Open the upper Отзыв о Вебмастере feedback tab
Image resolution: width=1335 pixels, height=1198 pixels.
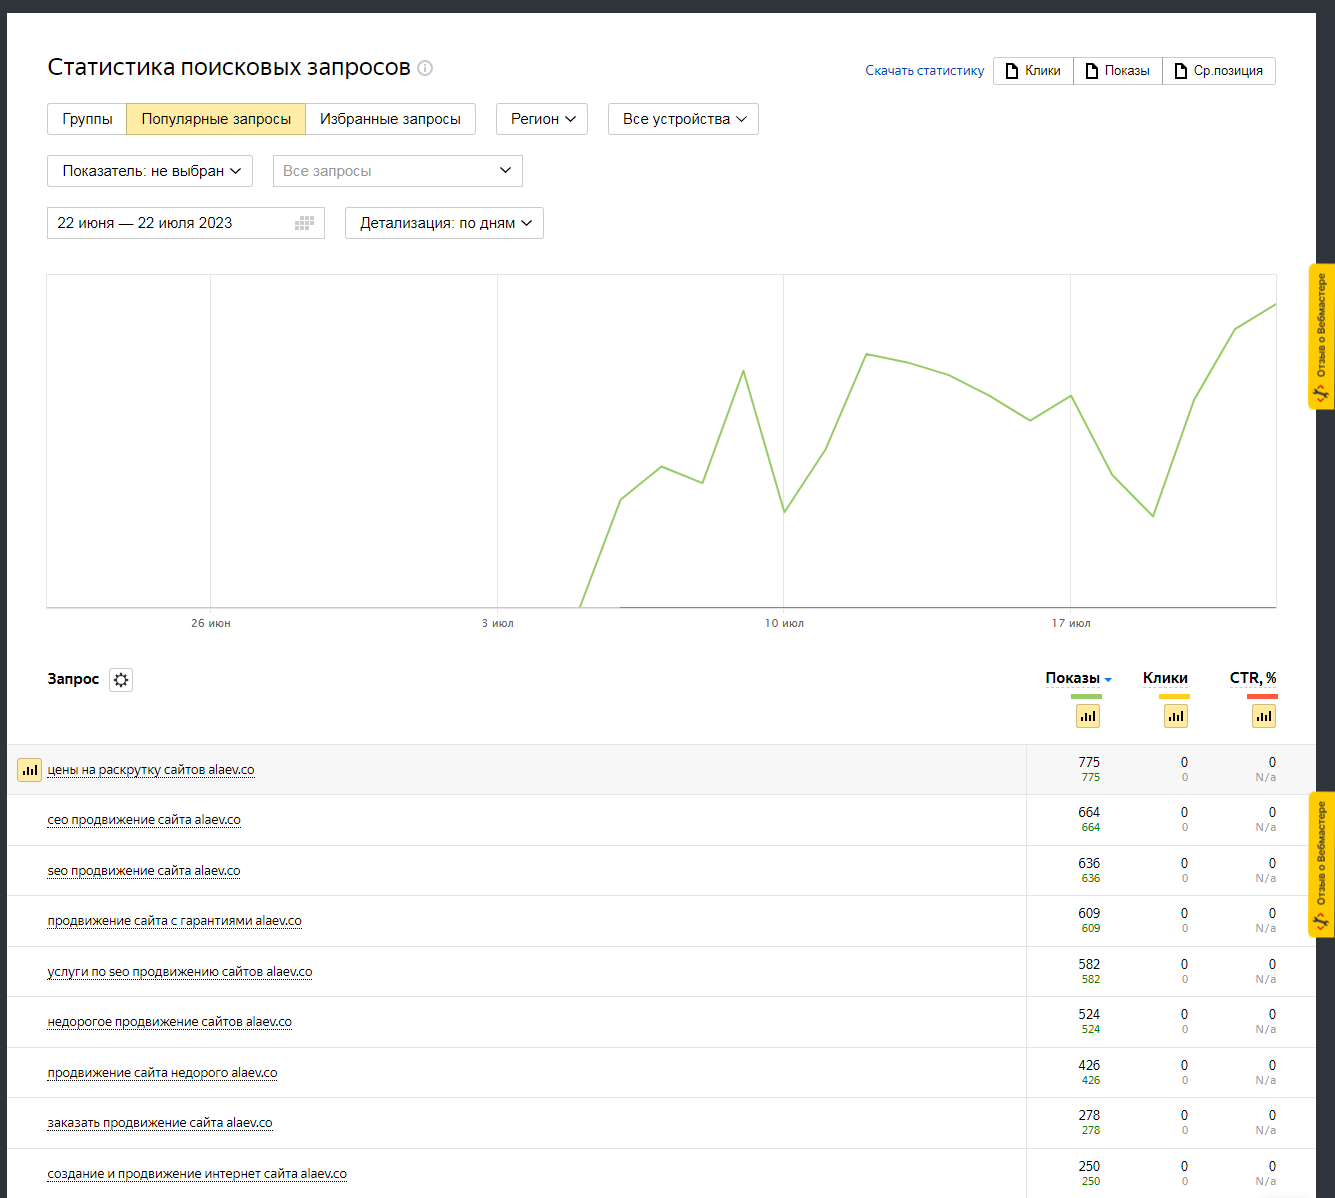[x=1321, y=336]
